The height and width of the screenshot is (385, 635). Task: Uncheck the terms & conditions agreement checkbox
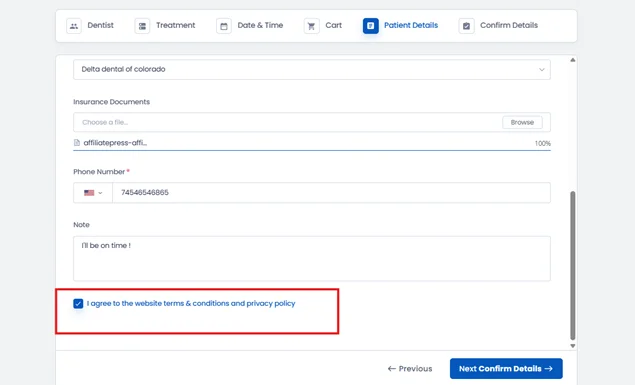[x=78, y=303]
